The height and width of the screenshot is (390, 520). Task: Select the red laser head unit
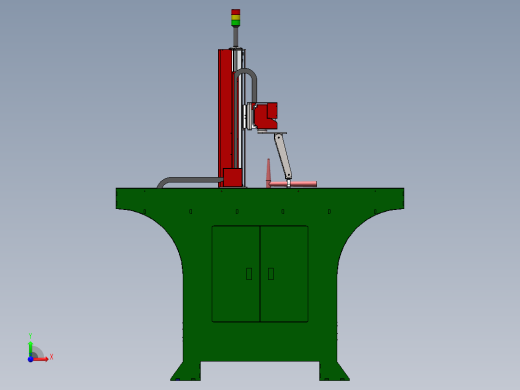266,116
